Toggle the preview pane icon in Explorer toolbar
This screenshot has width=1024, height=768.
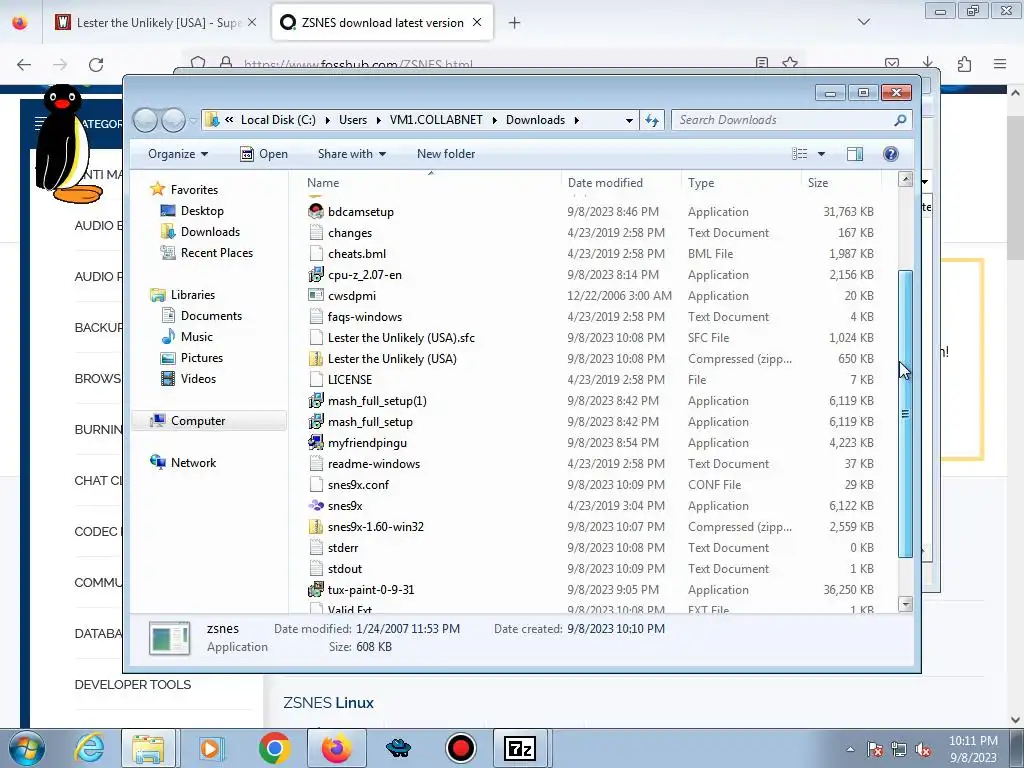click(x=854, y=153)
